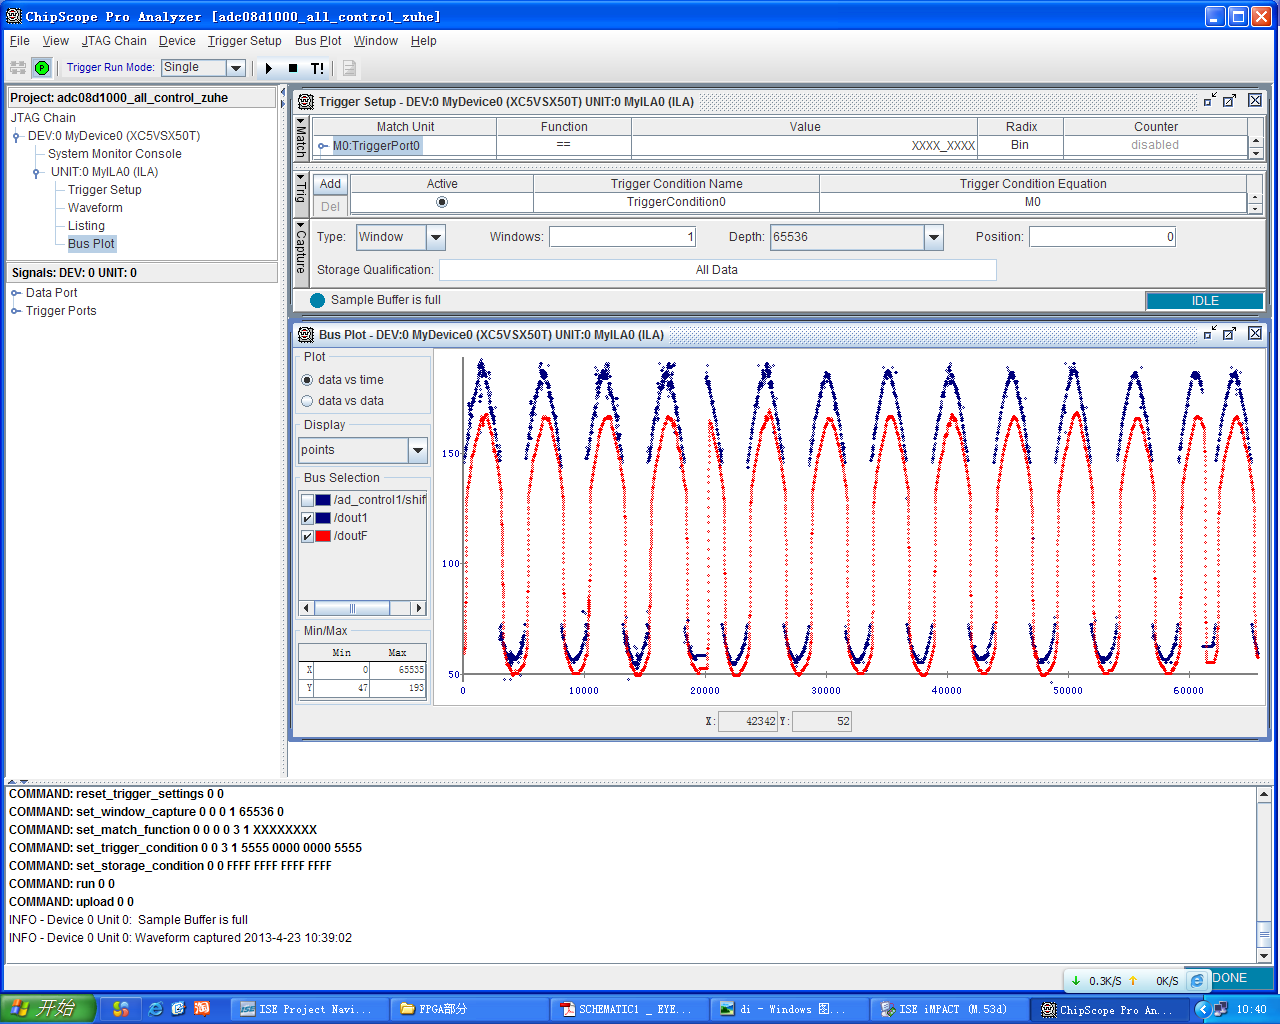The image size is (1280, 1024).
Task: Open the JTAG Chain menu
Action: click(114, 41)
